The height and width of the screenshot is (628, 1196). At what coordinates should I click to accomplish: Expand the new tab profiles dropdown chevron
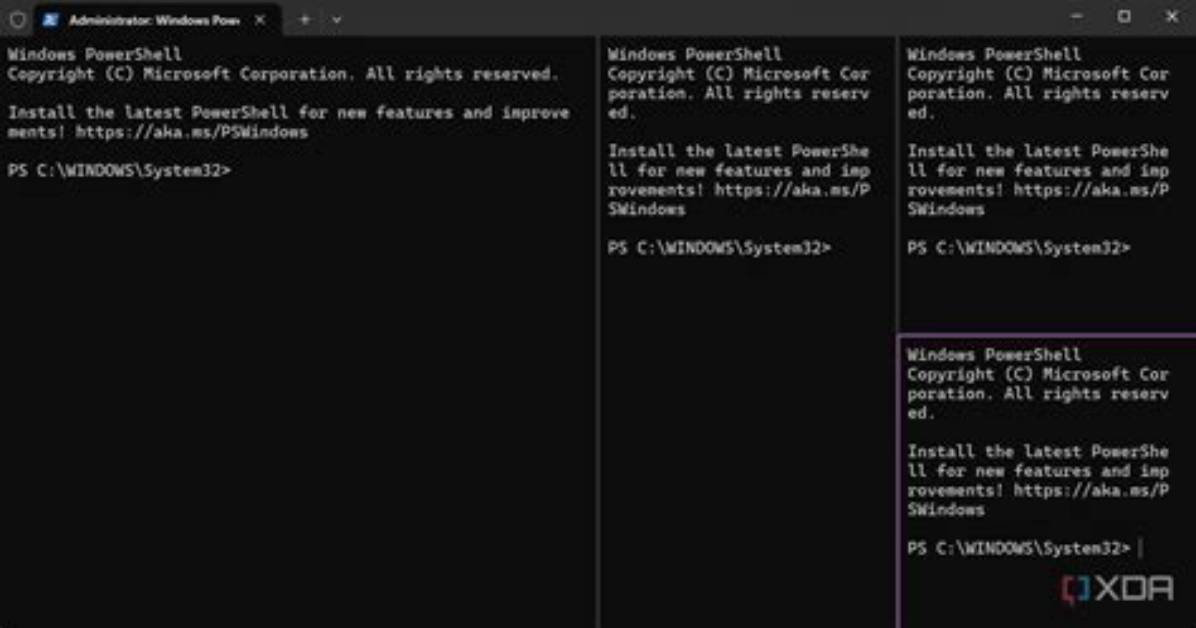pyautogui.click(x=336, y=20)
